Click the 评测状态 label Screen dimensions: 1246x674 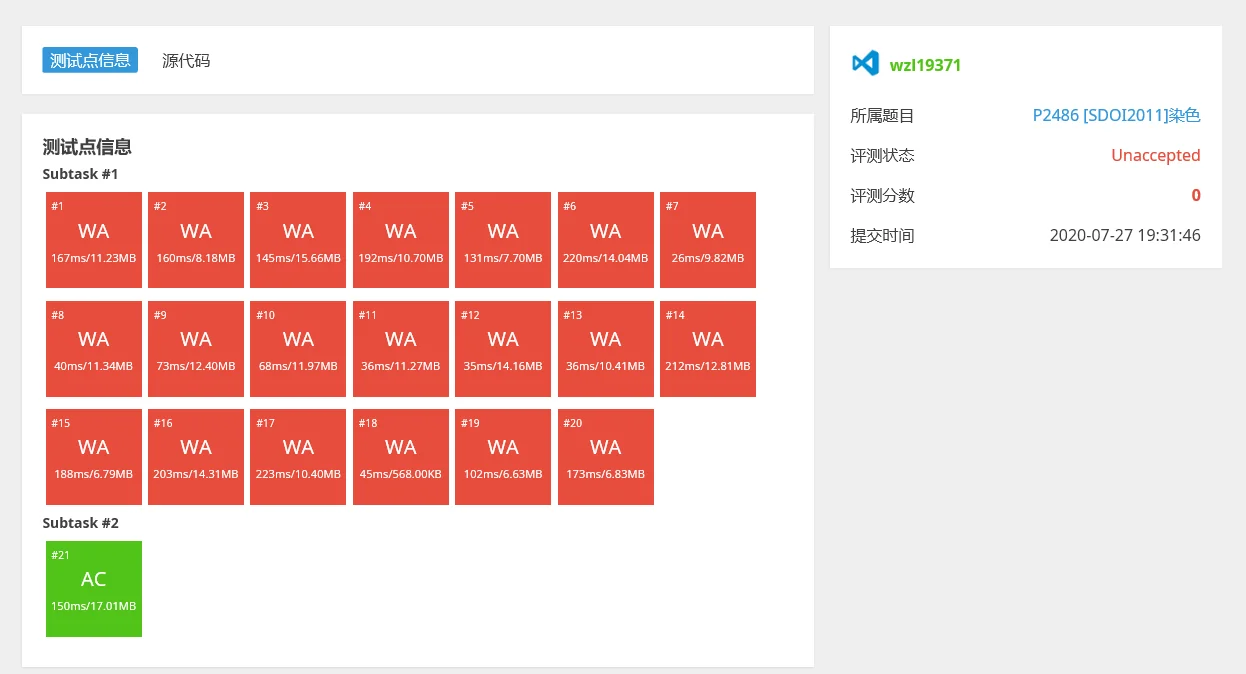click(882, 156)
